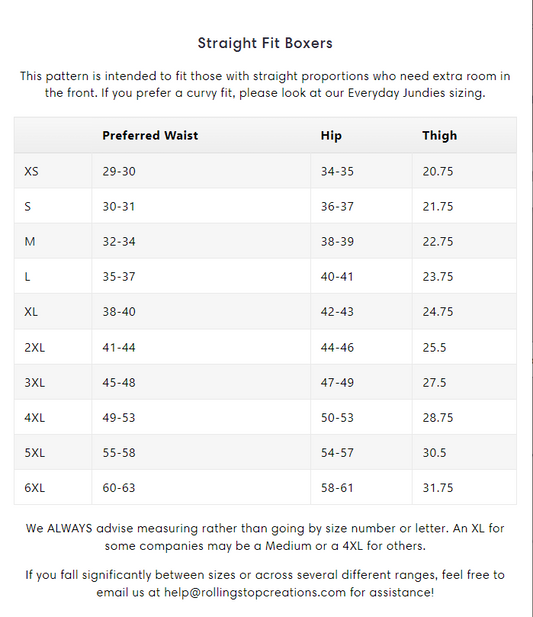This screenshot has height=617, width=533.
Task: Select the Thigh column header
Action: [x=440, y=135]
